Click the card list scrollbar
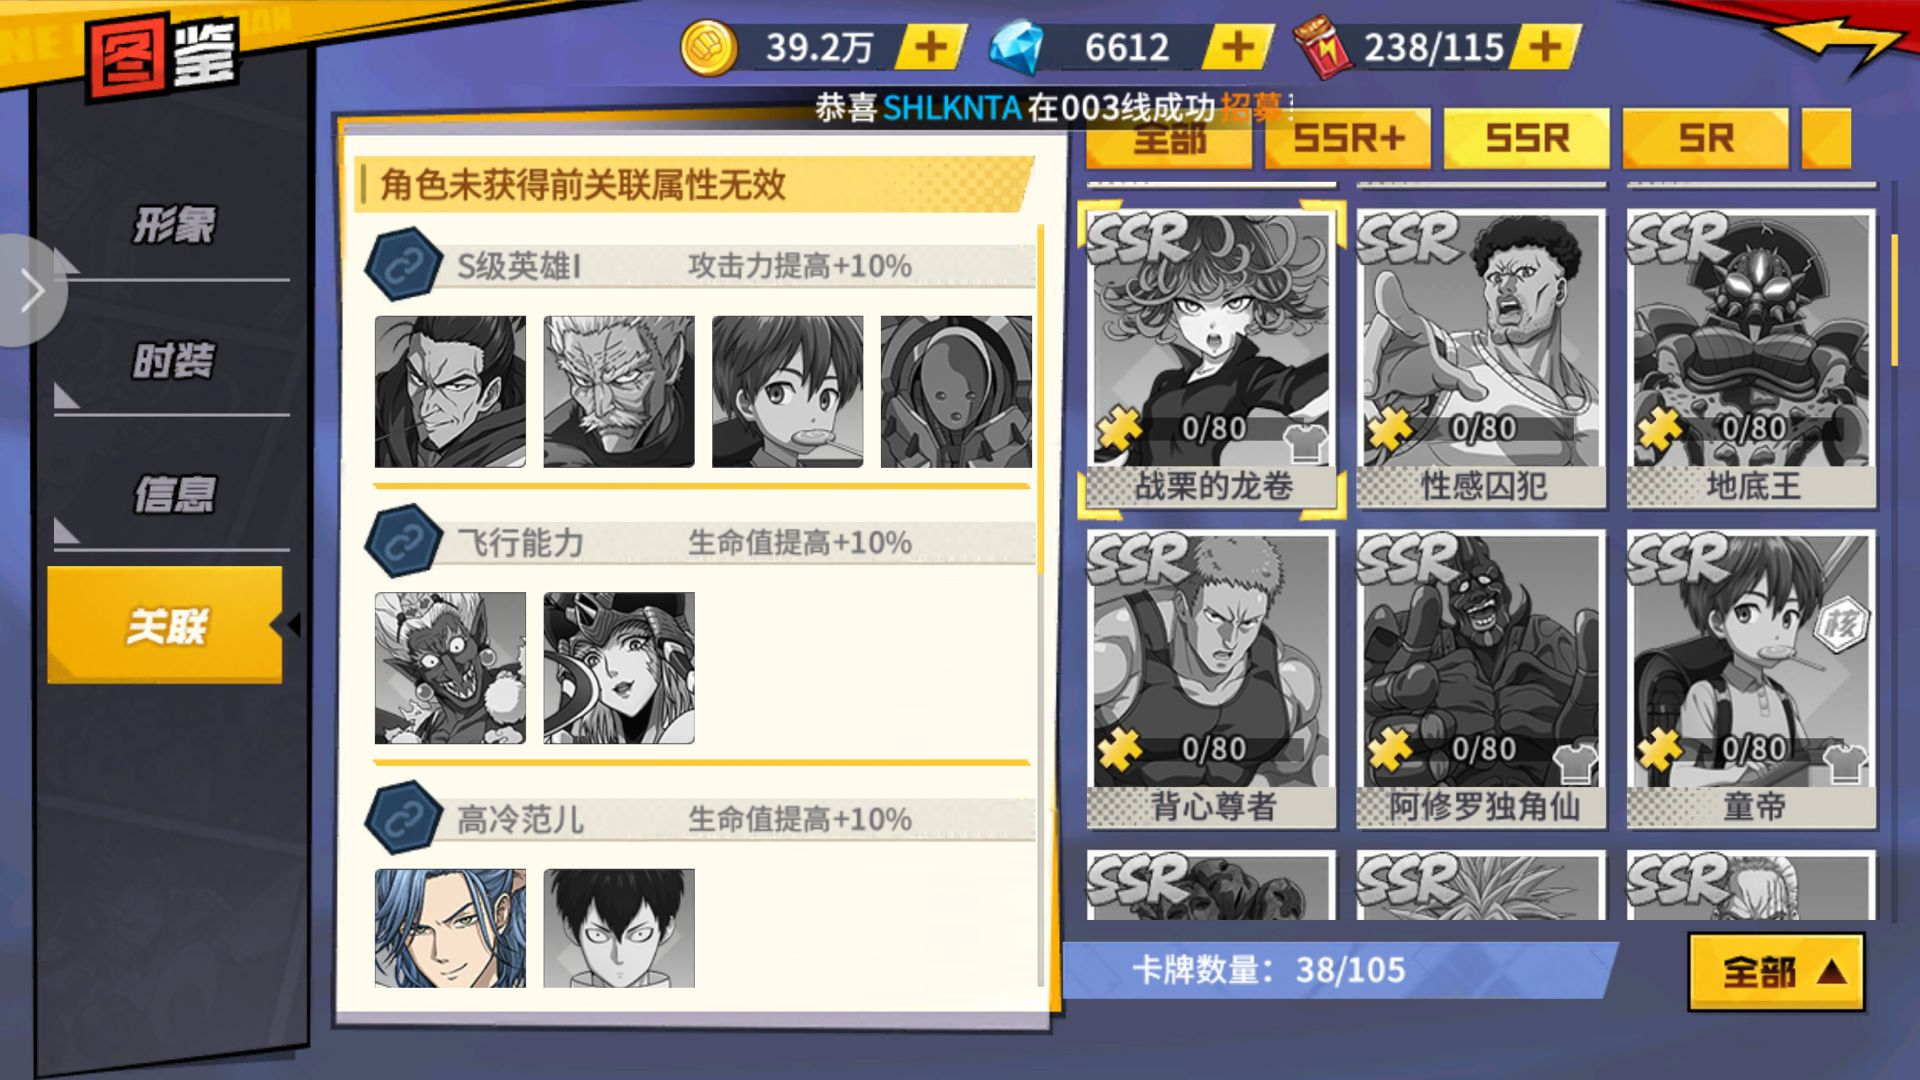1920x1080 pixels. [x=1894, y=300]
